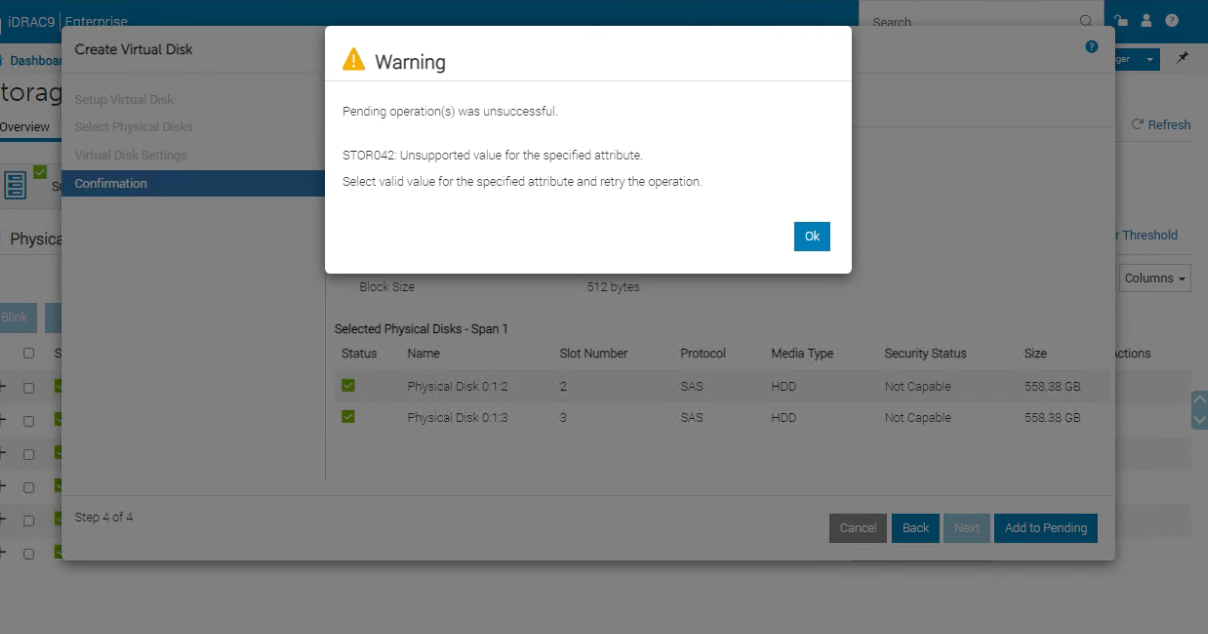Click the unlocked padlock icon in header
The width and height of the screenshot is (1208, 634).
1121,20
